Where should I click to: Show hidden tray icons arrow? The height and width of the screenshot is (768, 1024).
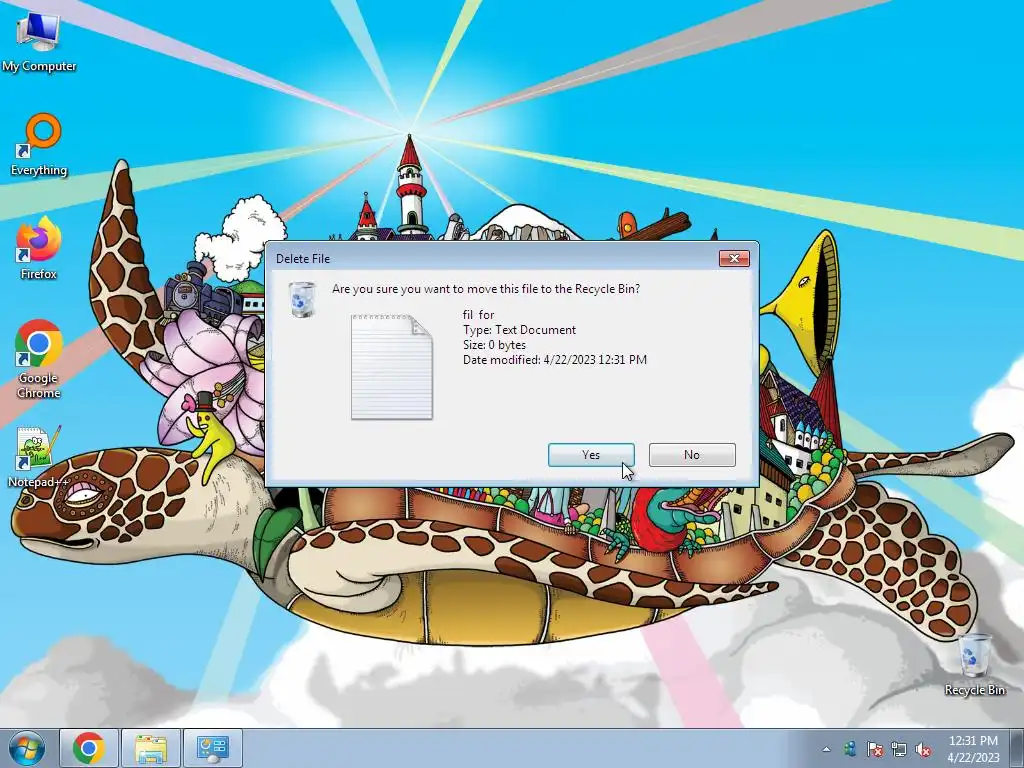point(826,750)
